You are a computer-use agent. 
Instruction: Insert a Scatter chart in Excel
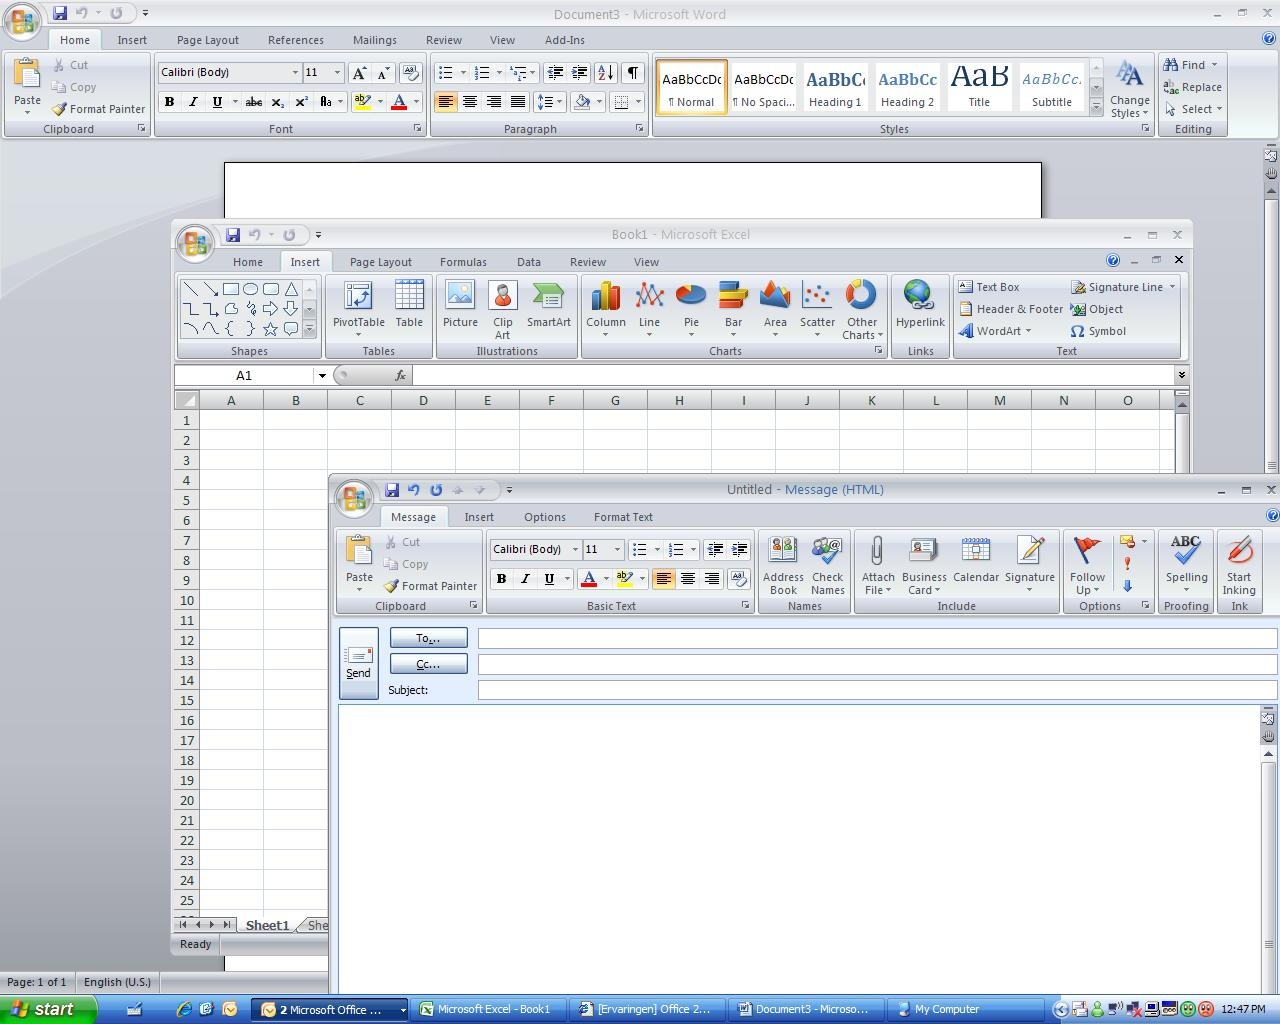(817, 309)
